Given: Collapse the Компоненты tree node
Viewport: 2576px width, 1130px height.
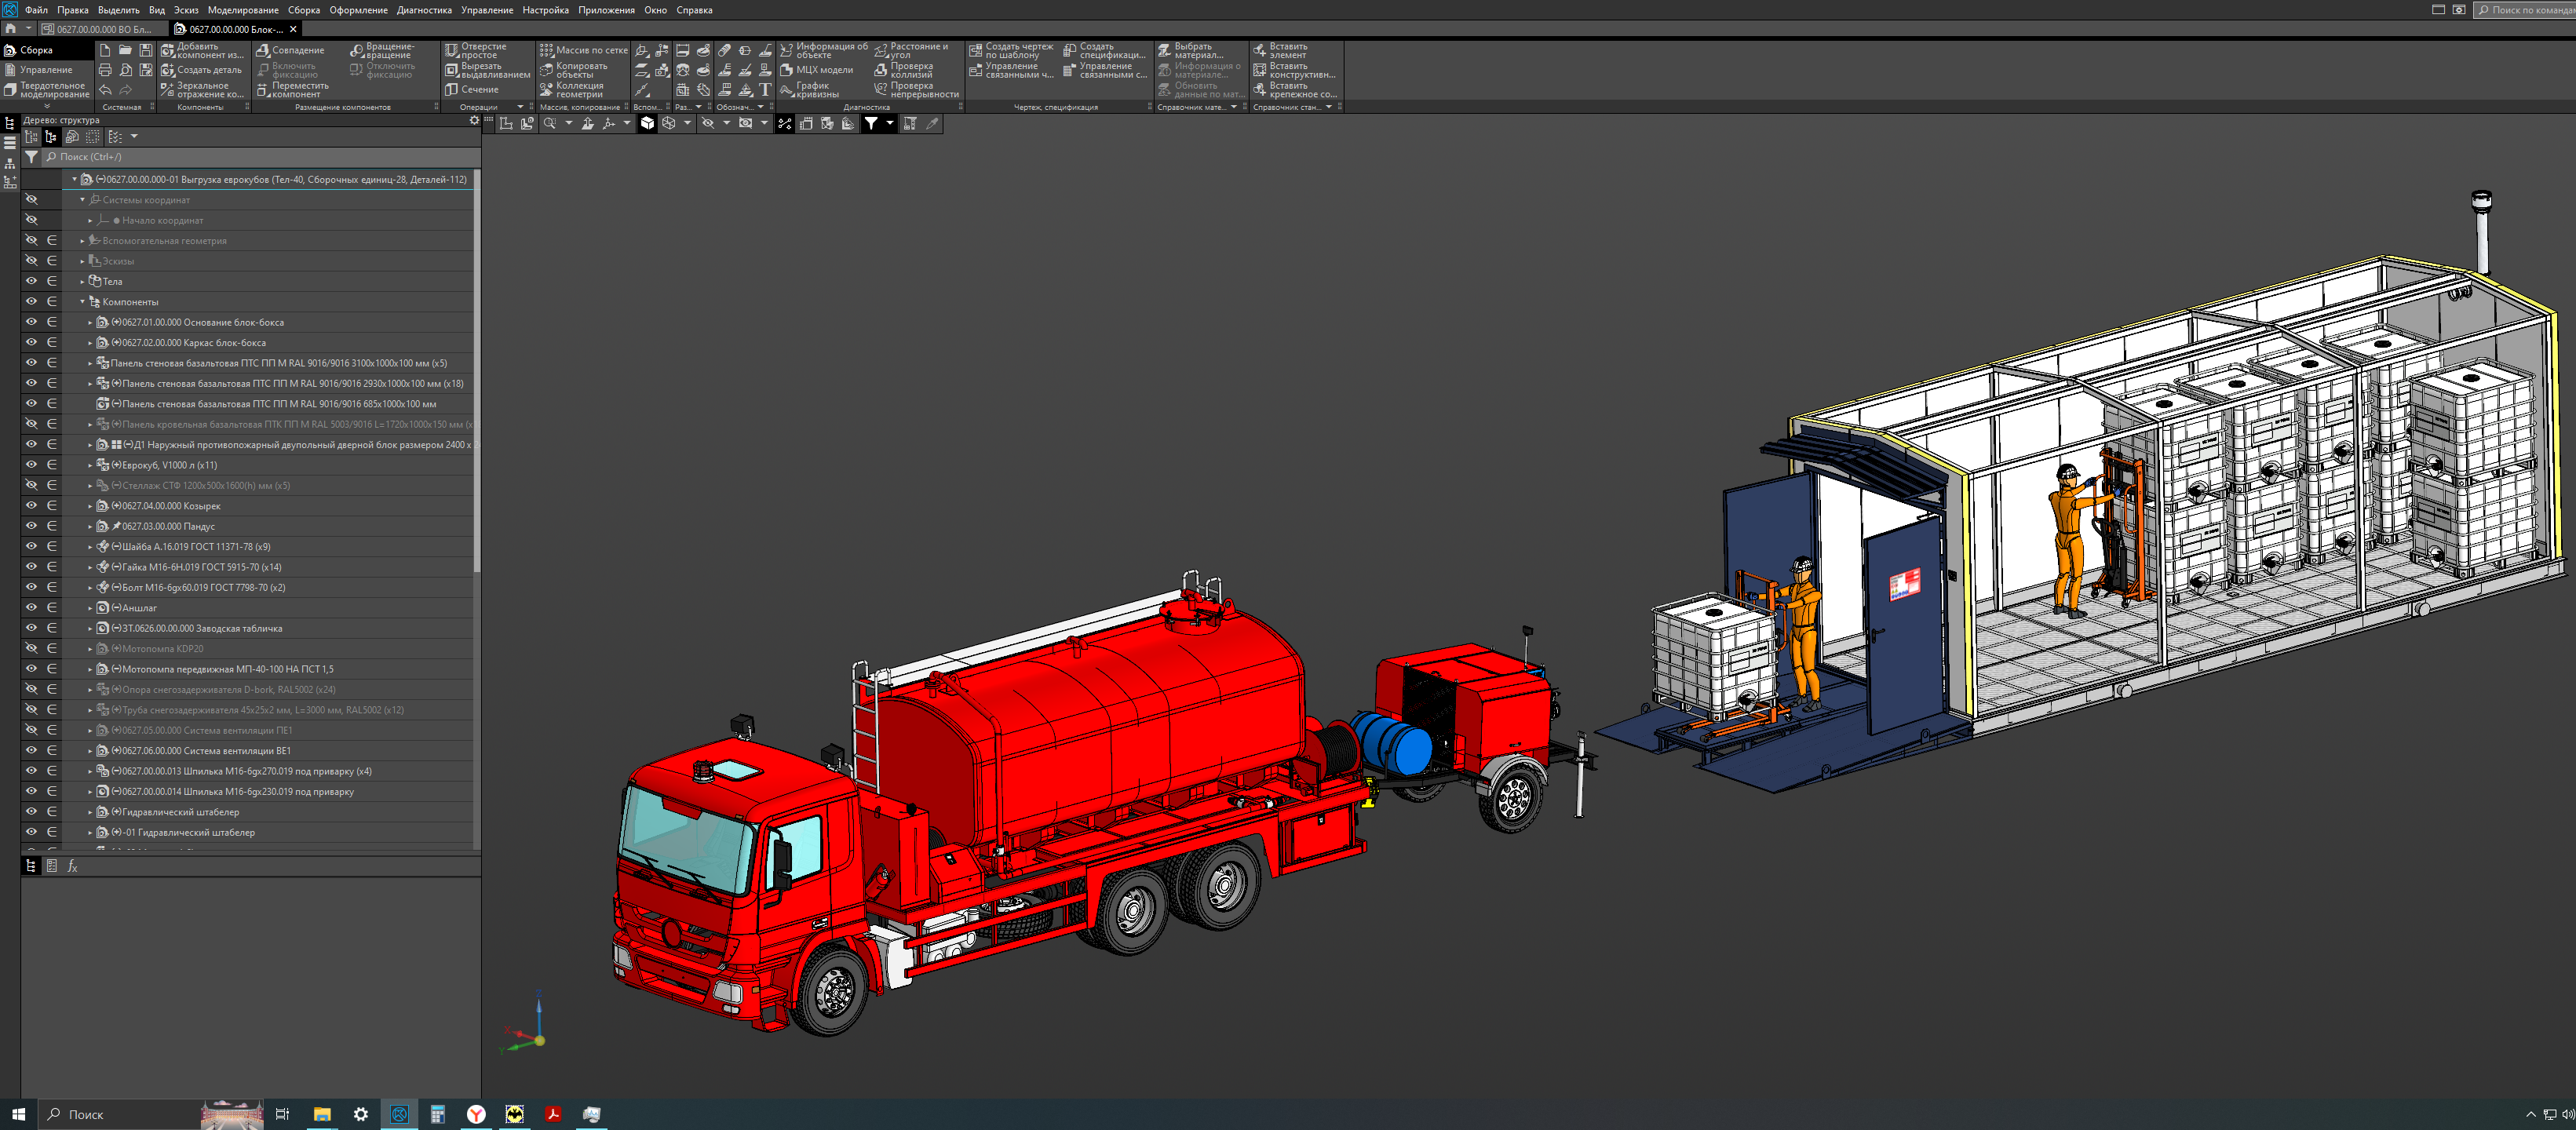Looking at the screenshot, I should pos(82,302).
